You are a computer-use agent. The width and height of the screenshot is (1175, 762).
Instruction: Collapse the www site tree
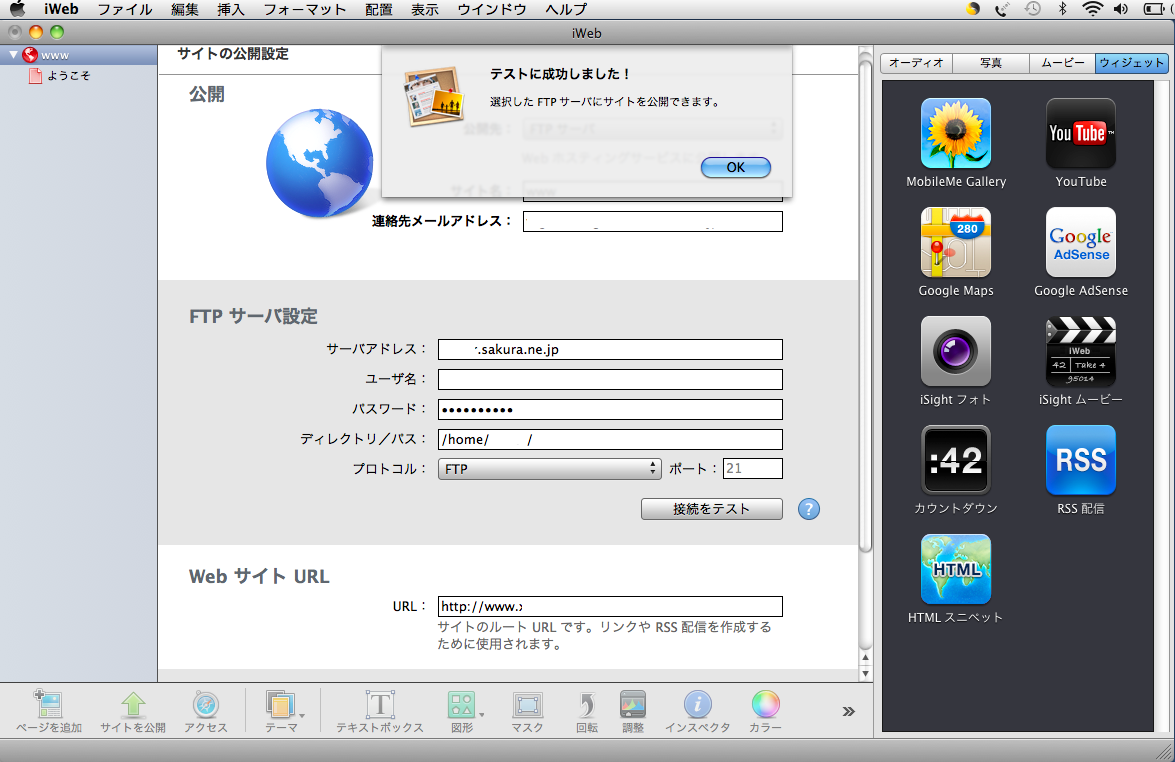pyautogui.click(x=13, y=55)
